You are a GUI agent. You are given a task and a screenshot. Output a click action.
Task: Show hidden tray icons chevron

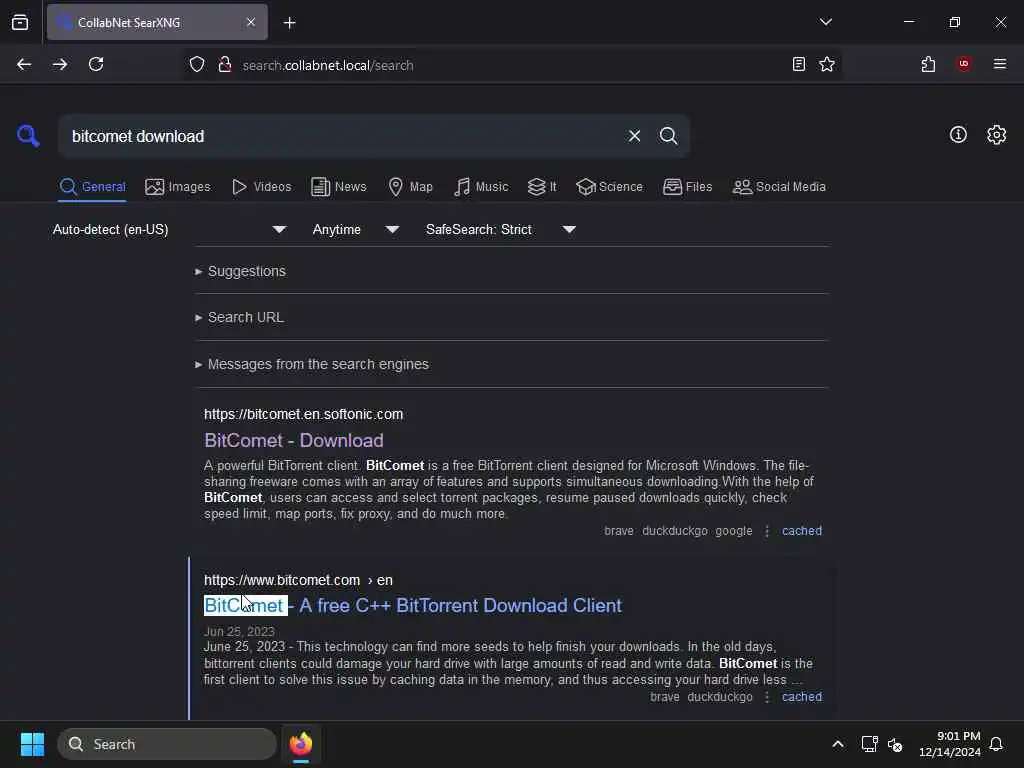838,744
